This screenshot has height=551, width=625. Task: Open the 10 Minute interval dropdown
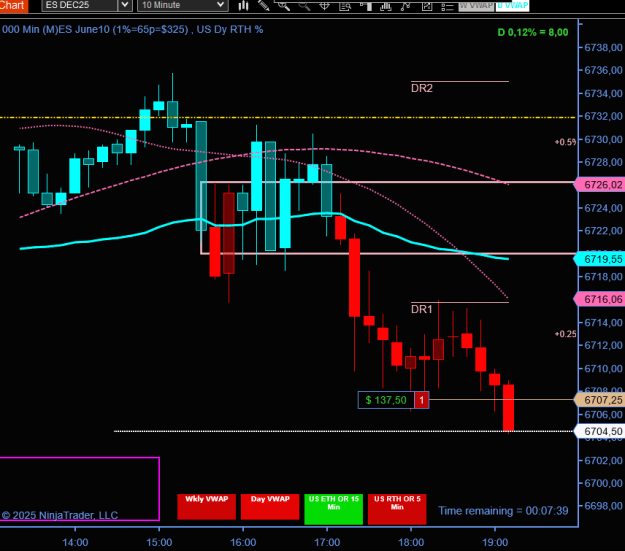click(x=183, y=5)
